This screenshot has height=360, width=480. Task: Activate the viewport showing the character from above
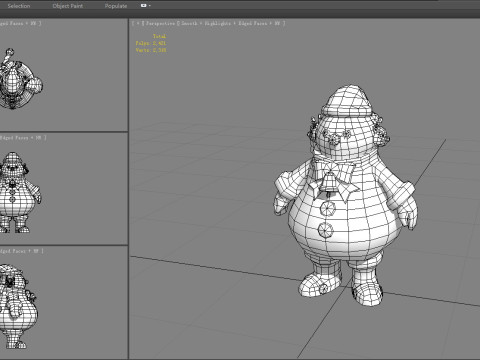tap(63, 75)
